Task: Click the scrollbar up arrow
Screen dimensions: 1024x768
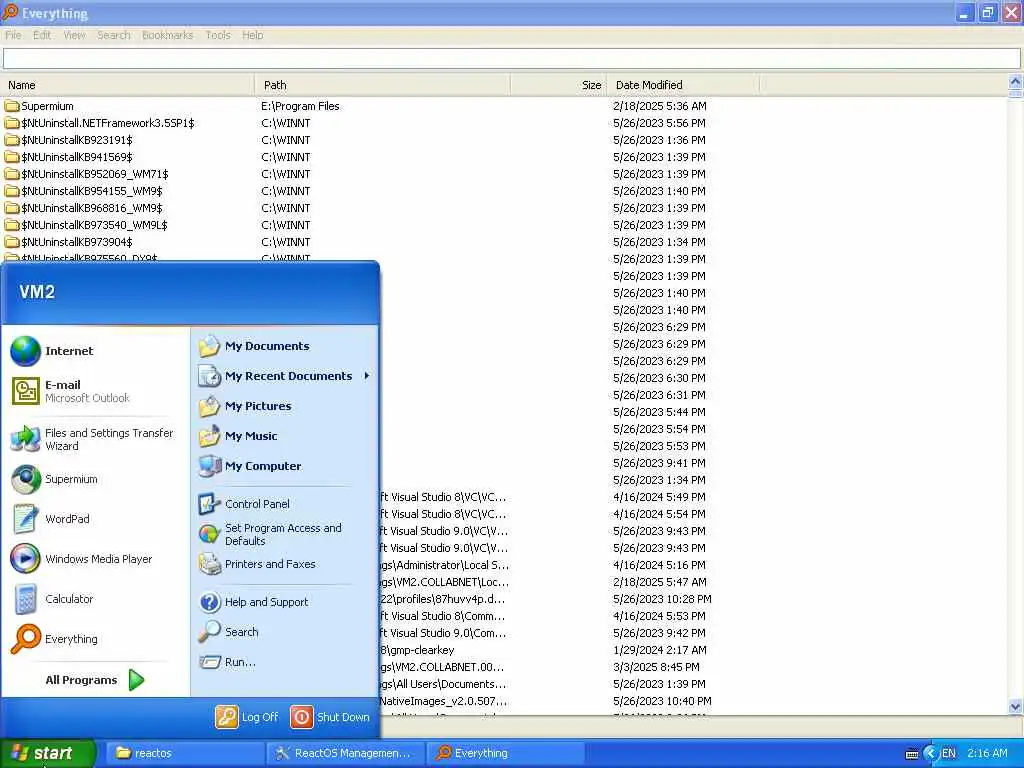Action: pos(1015,82)
